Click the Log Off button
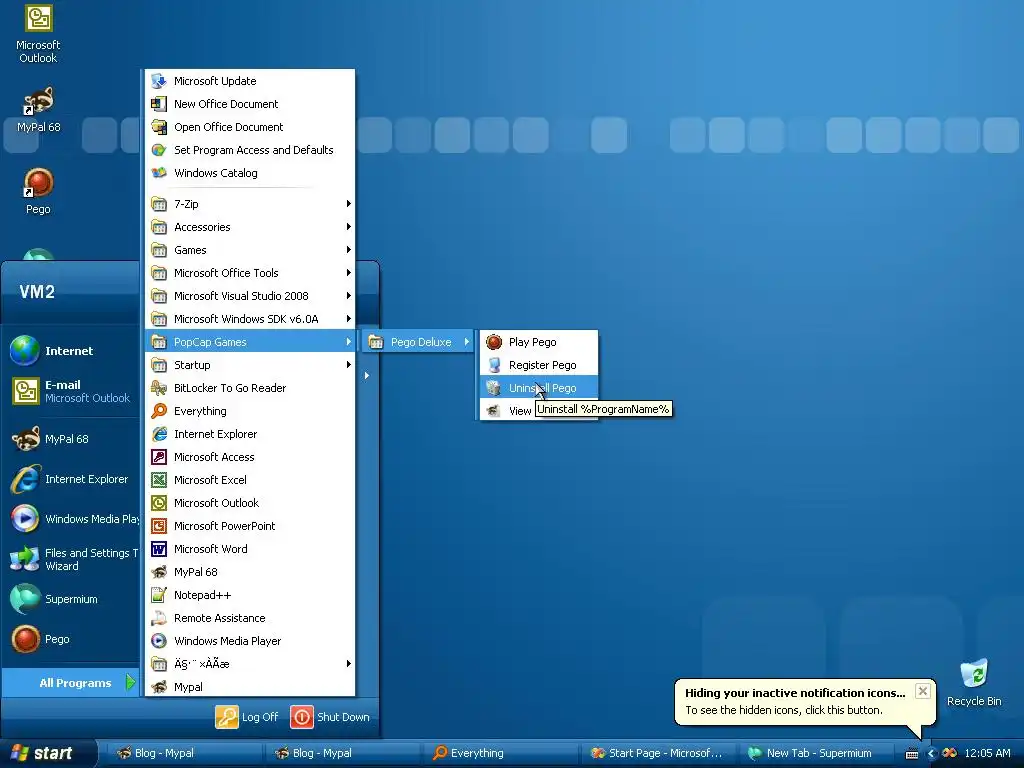This screenshot has width=1024, height=768. pyautogui.click(x=247, y=716)
